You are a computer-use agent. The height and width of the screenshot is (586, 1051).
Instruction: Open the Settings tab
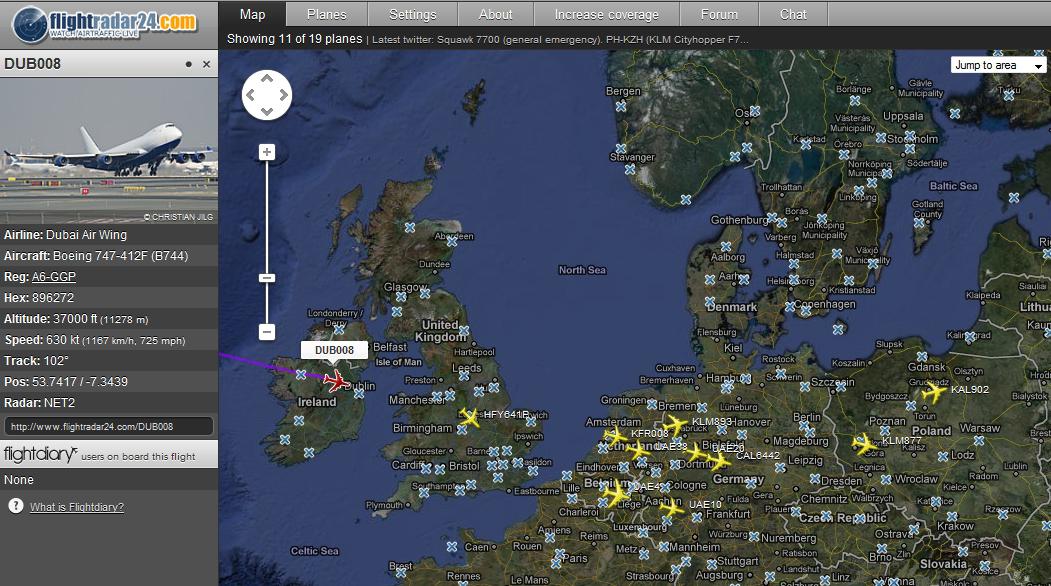tap(412, 14)
